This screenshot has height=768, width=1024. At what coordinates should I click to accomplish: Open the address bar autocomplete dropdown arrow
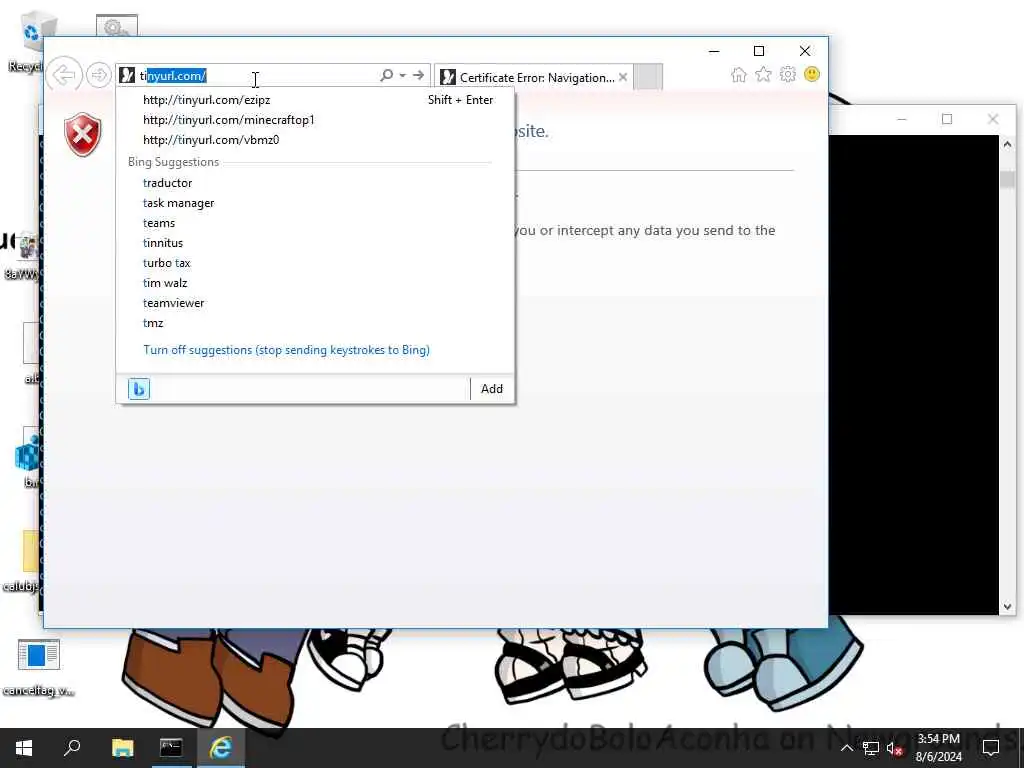(x=403, y=75)
